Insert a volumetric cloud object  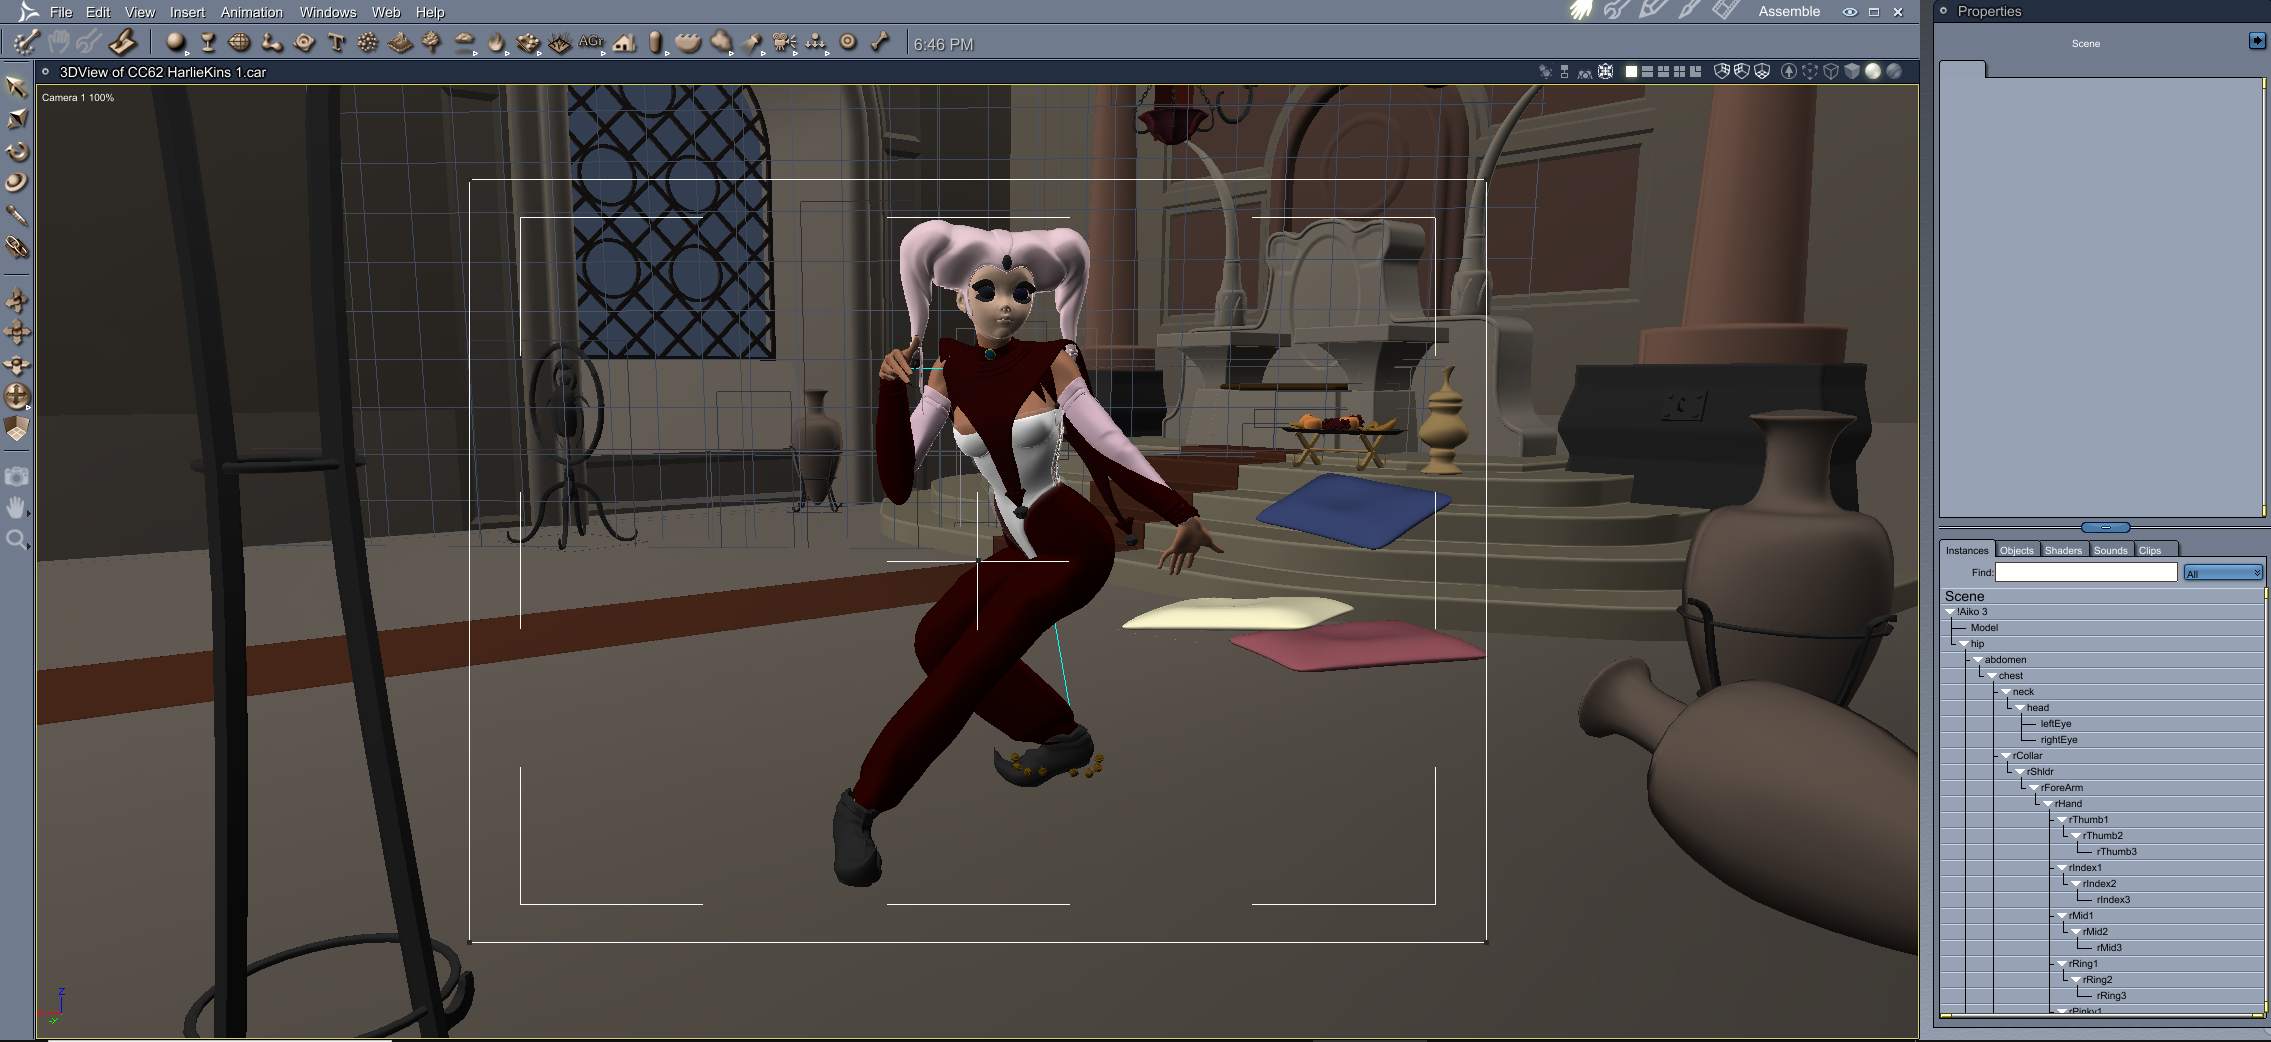pos(464,42)
